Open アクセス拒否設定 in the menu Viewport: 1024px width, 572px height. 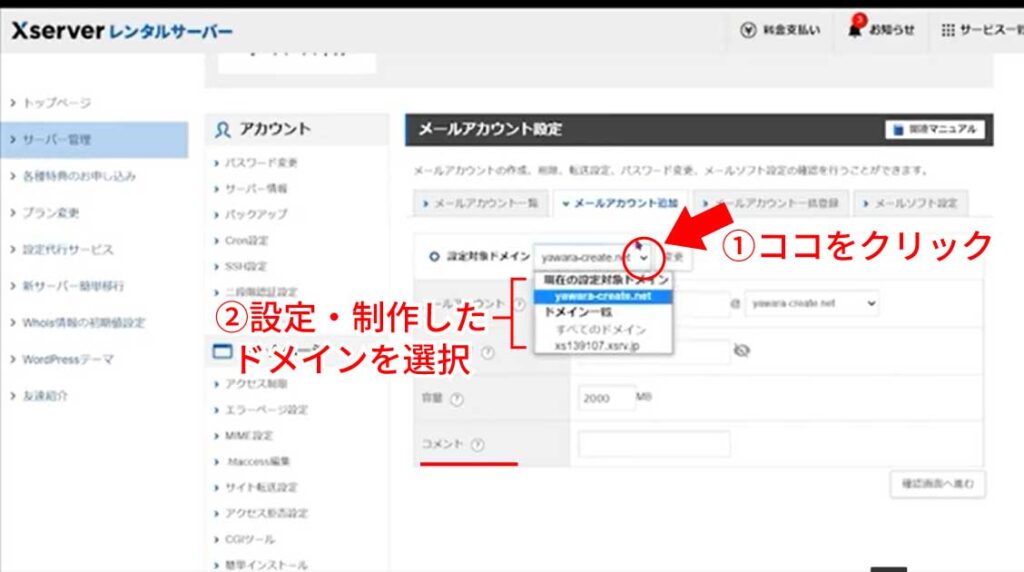266,513
